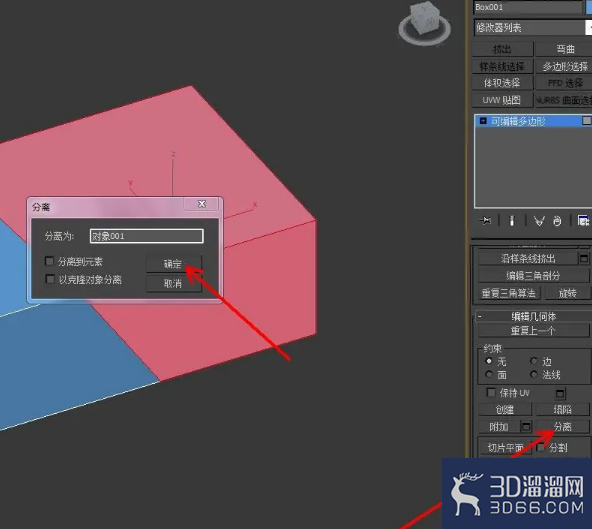Click the 多边形选择 button
Viewport: 592px width, 529px height.
click(564, 66)
